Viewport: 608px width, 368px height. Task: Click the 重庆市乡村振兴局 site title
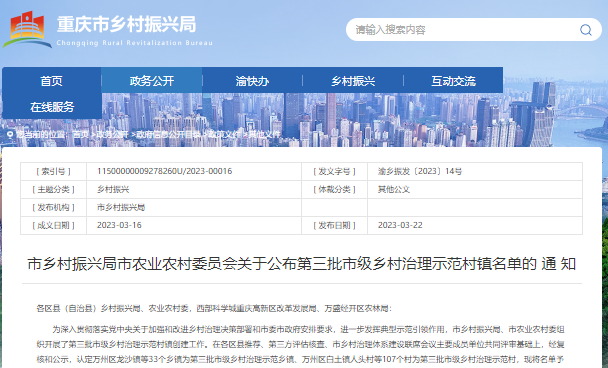pyautogui.click(x=126, y=24)
